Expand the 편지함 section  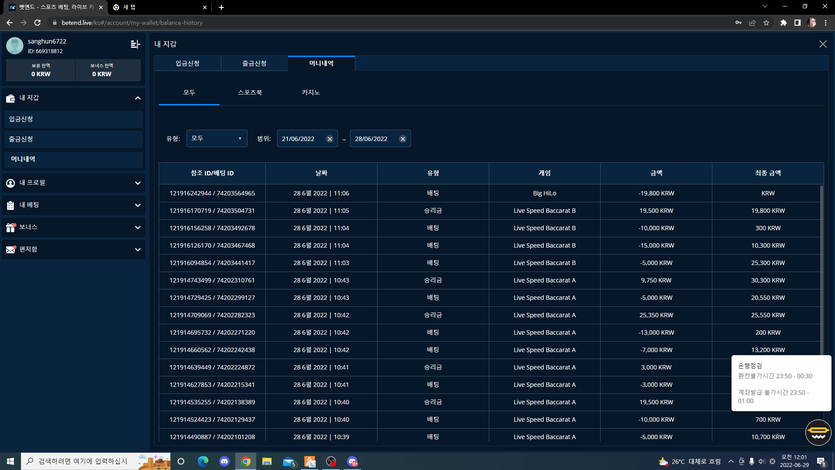click(137, 250)
